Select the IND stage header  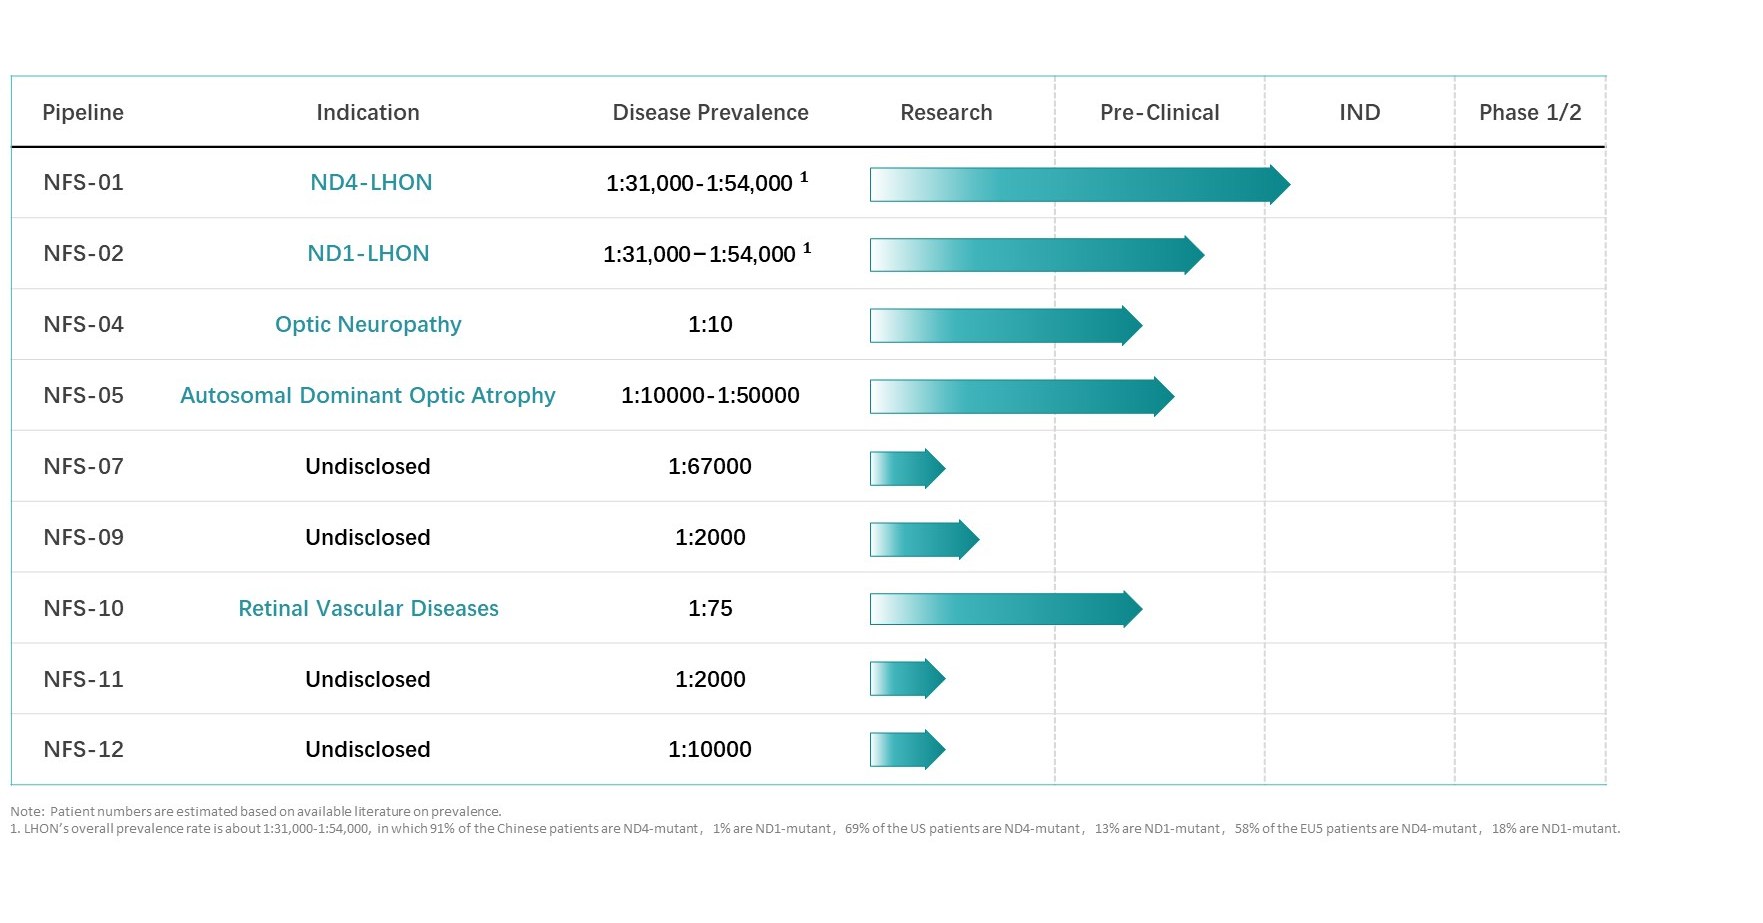coord(1359,113)
